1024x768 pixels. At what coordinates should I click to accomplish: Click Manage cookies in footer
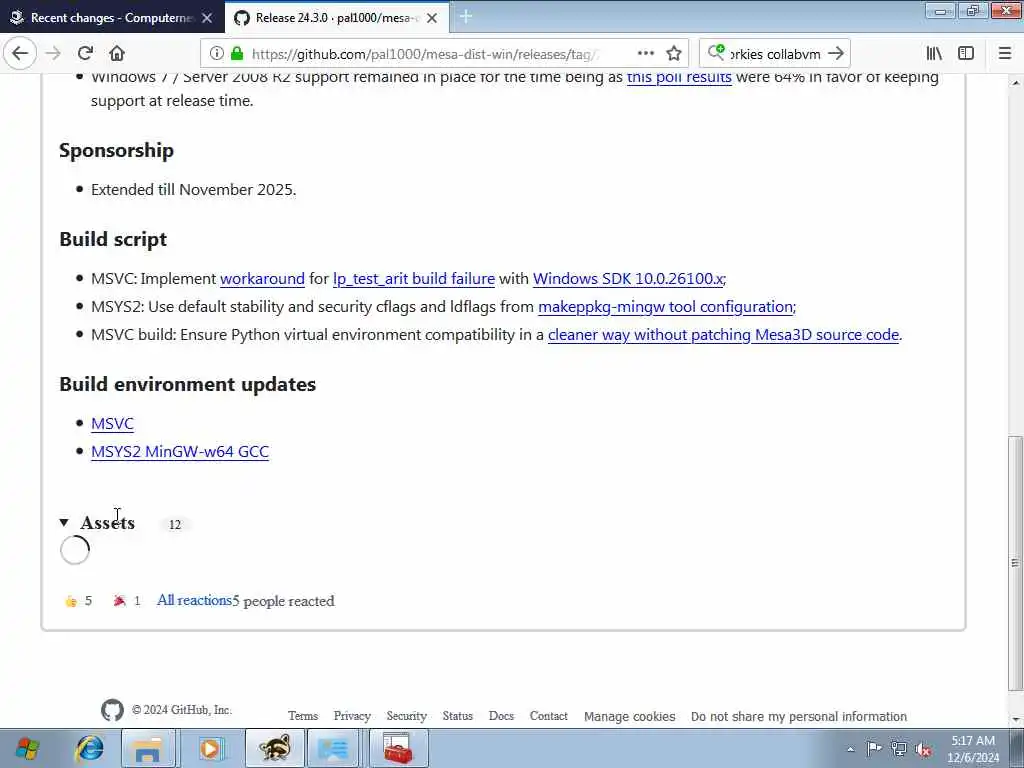630,716
